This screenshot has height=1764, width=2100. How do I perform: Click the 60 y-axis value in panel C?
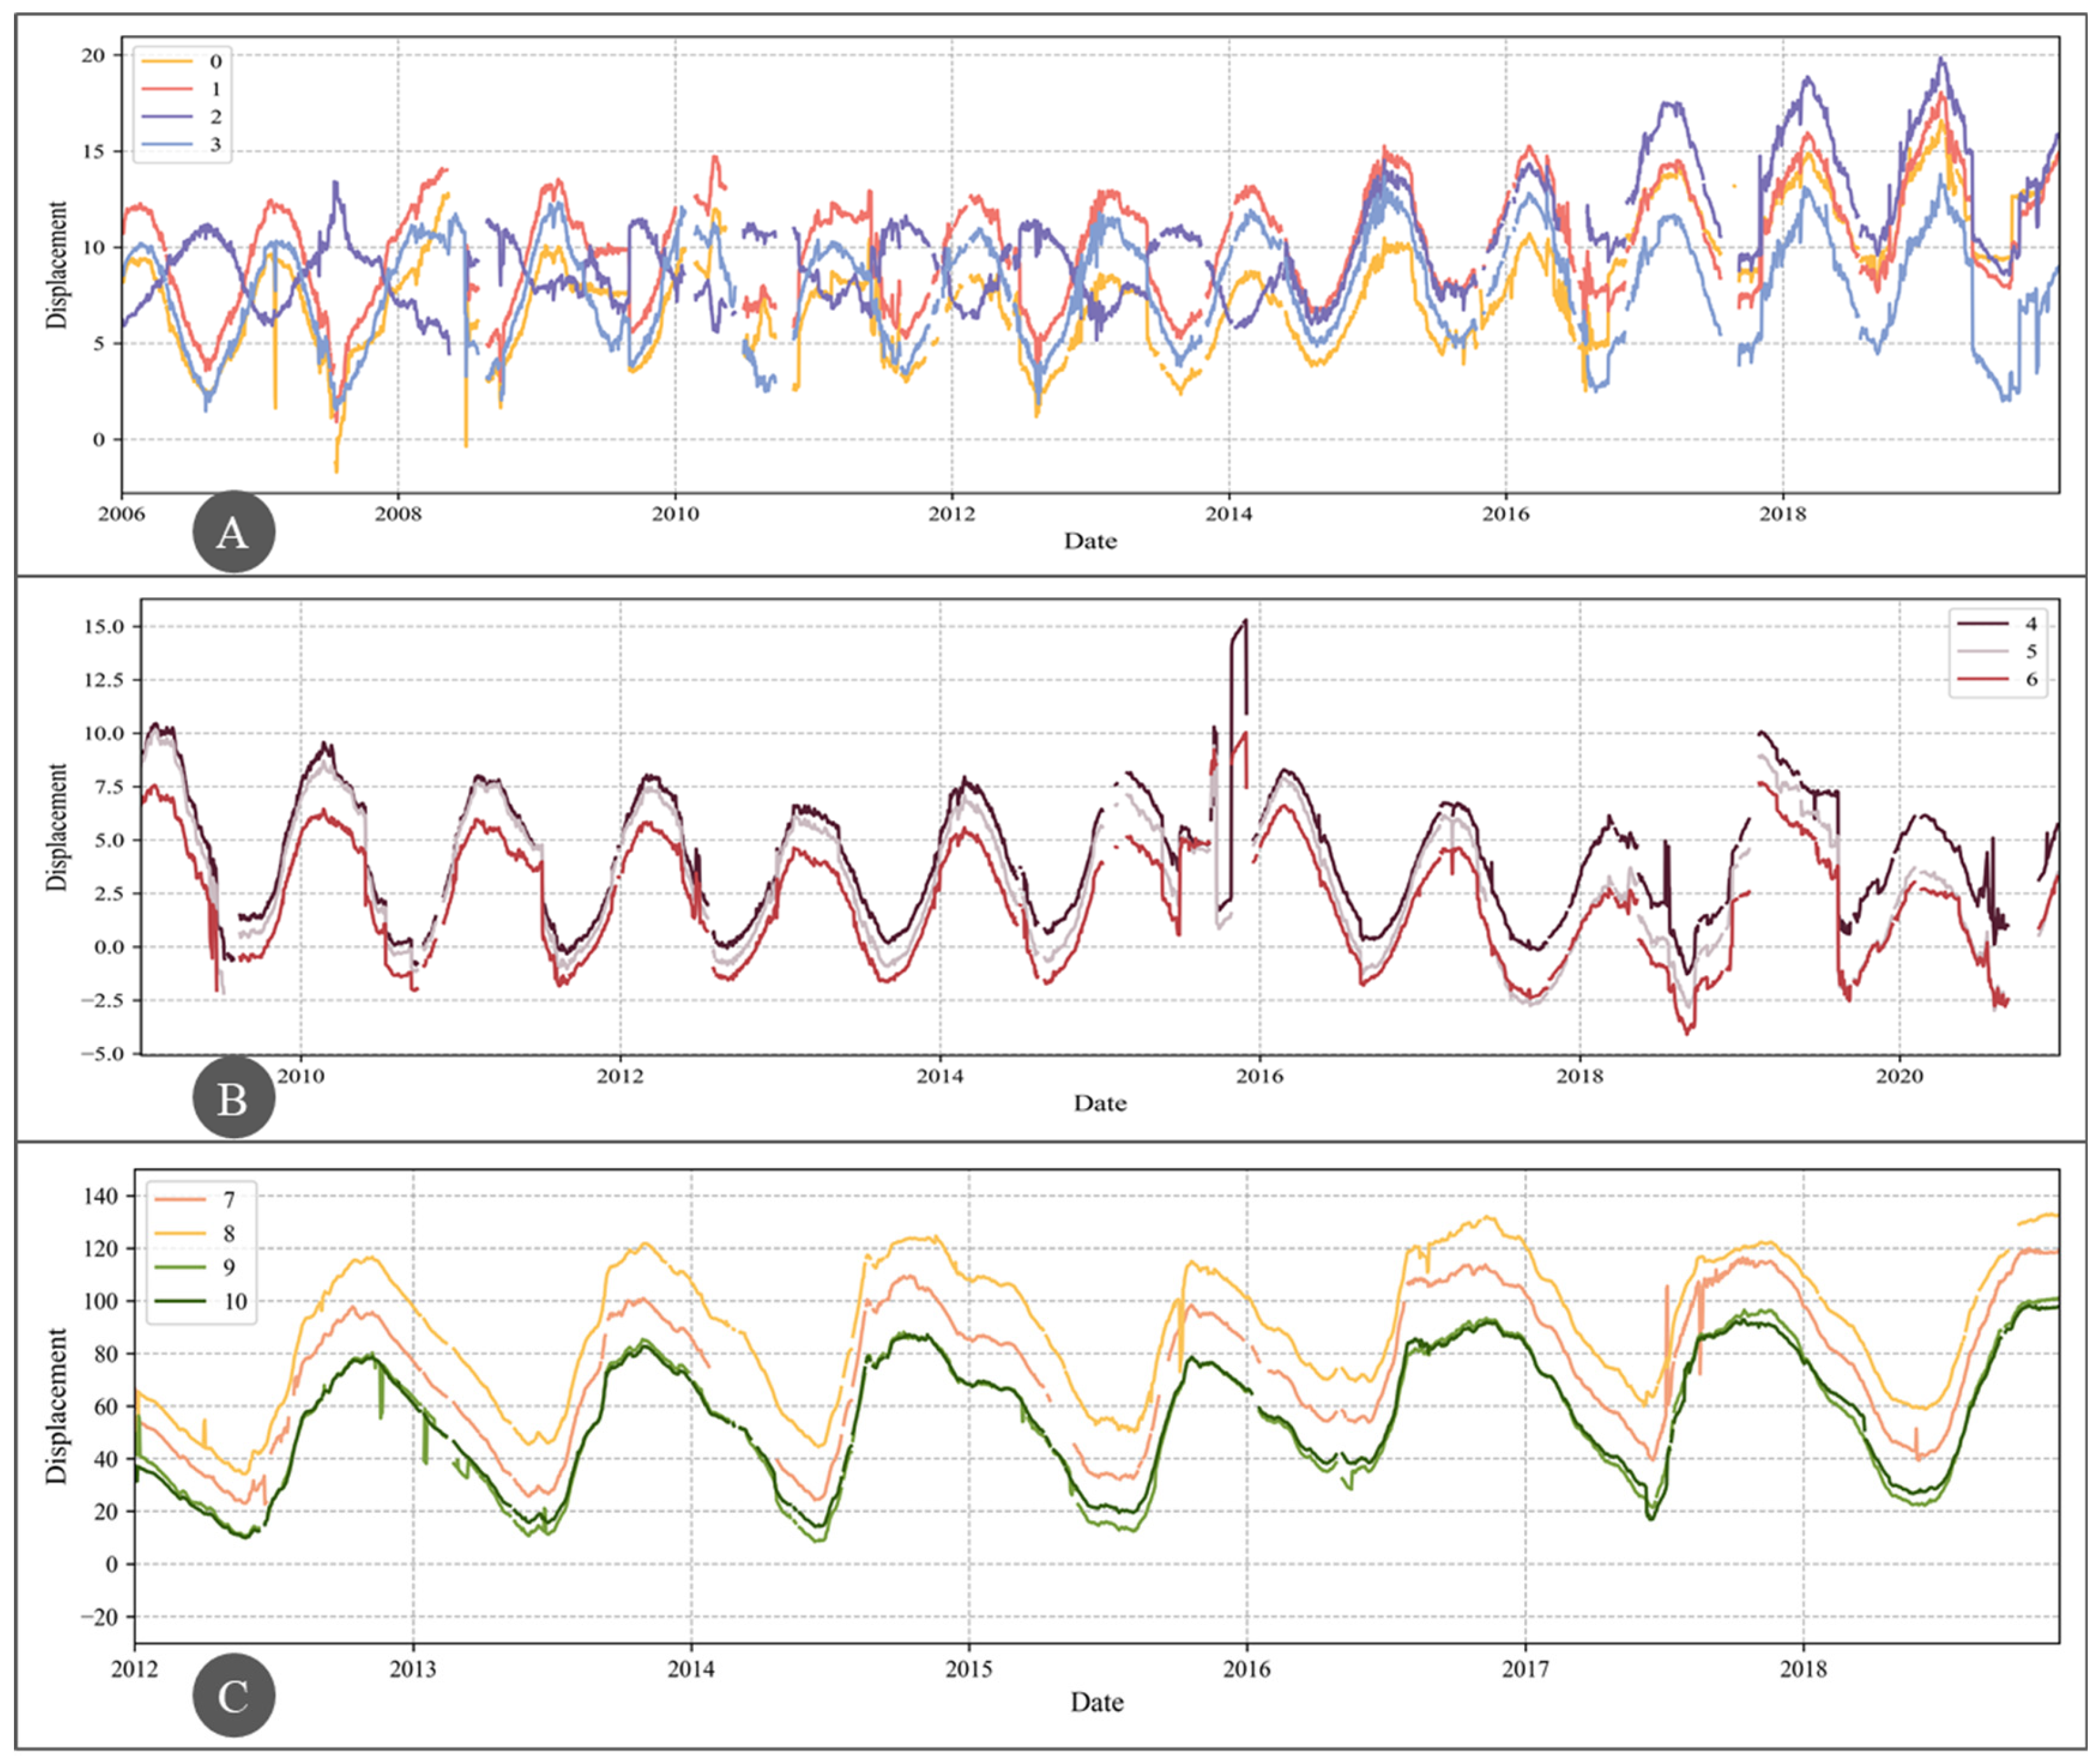pyautogui.click(x=106, y=1406)
